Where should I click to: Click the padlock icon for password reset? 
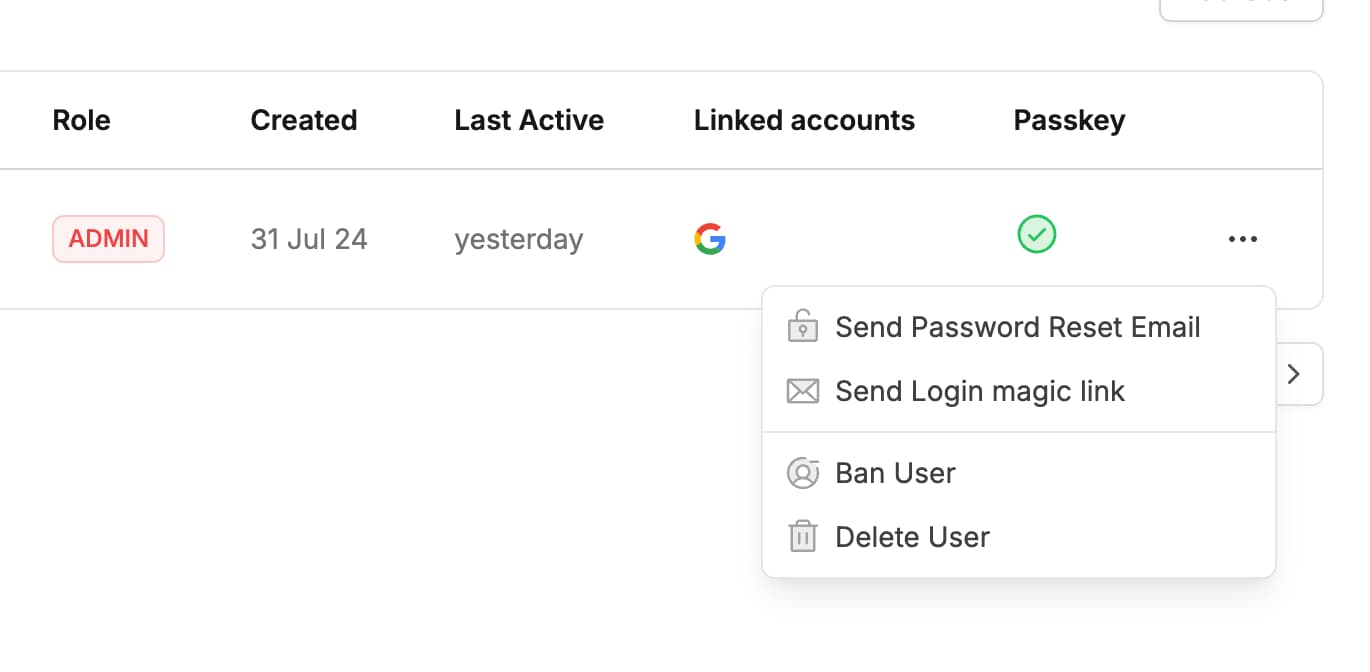803,327
